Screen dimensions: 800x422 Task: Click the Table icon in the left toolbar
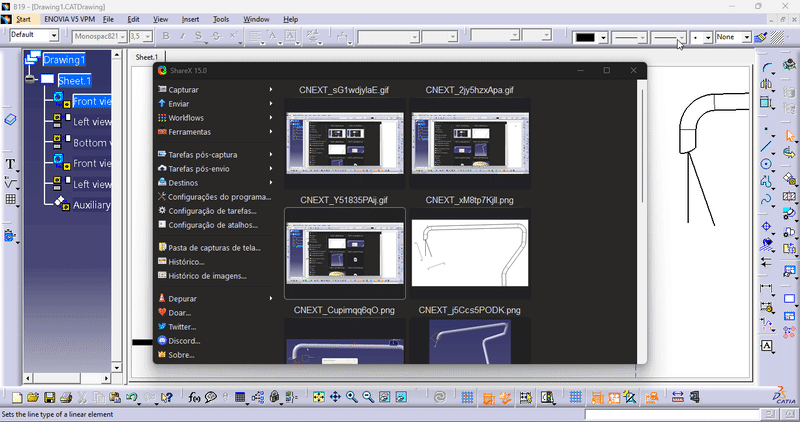[10, 199]
